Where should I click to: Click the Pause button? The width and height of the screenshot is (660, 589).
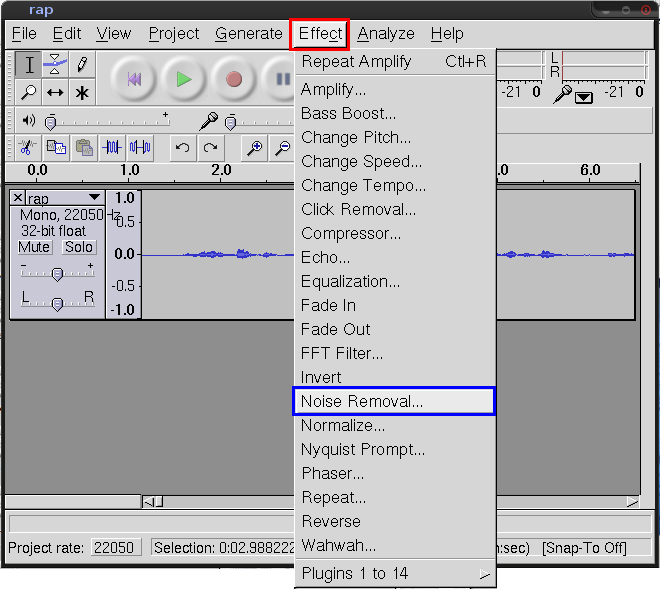(x=279, y=79)
